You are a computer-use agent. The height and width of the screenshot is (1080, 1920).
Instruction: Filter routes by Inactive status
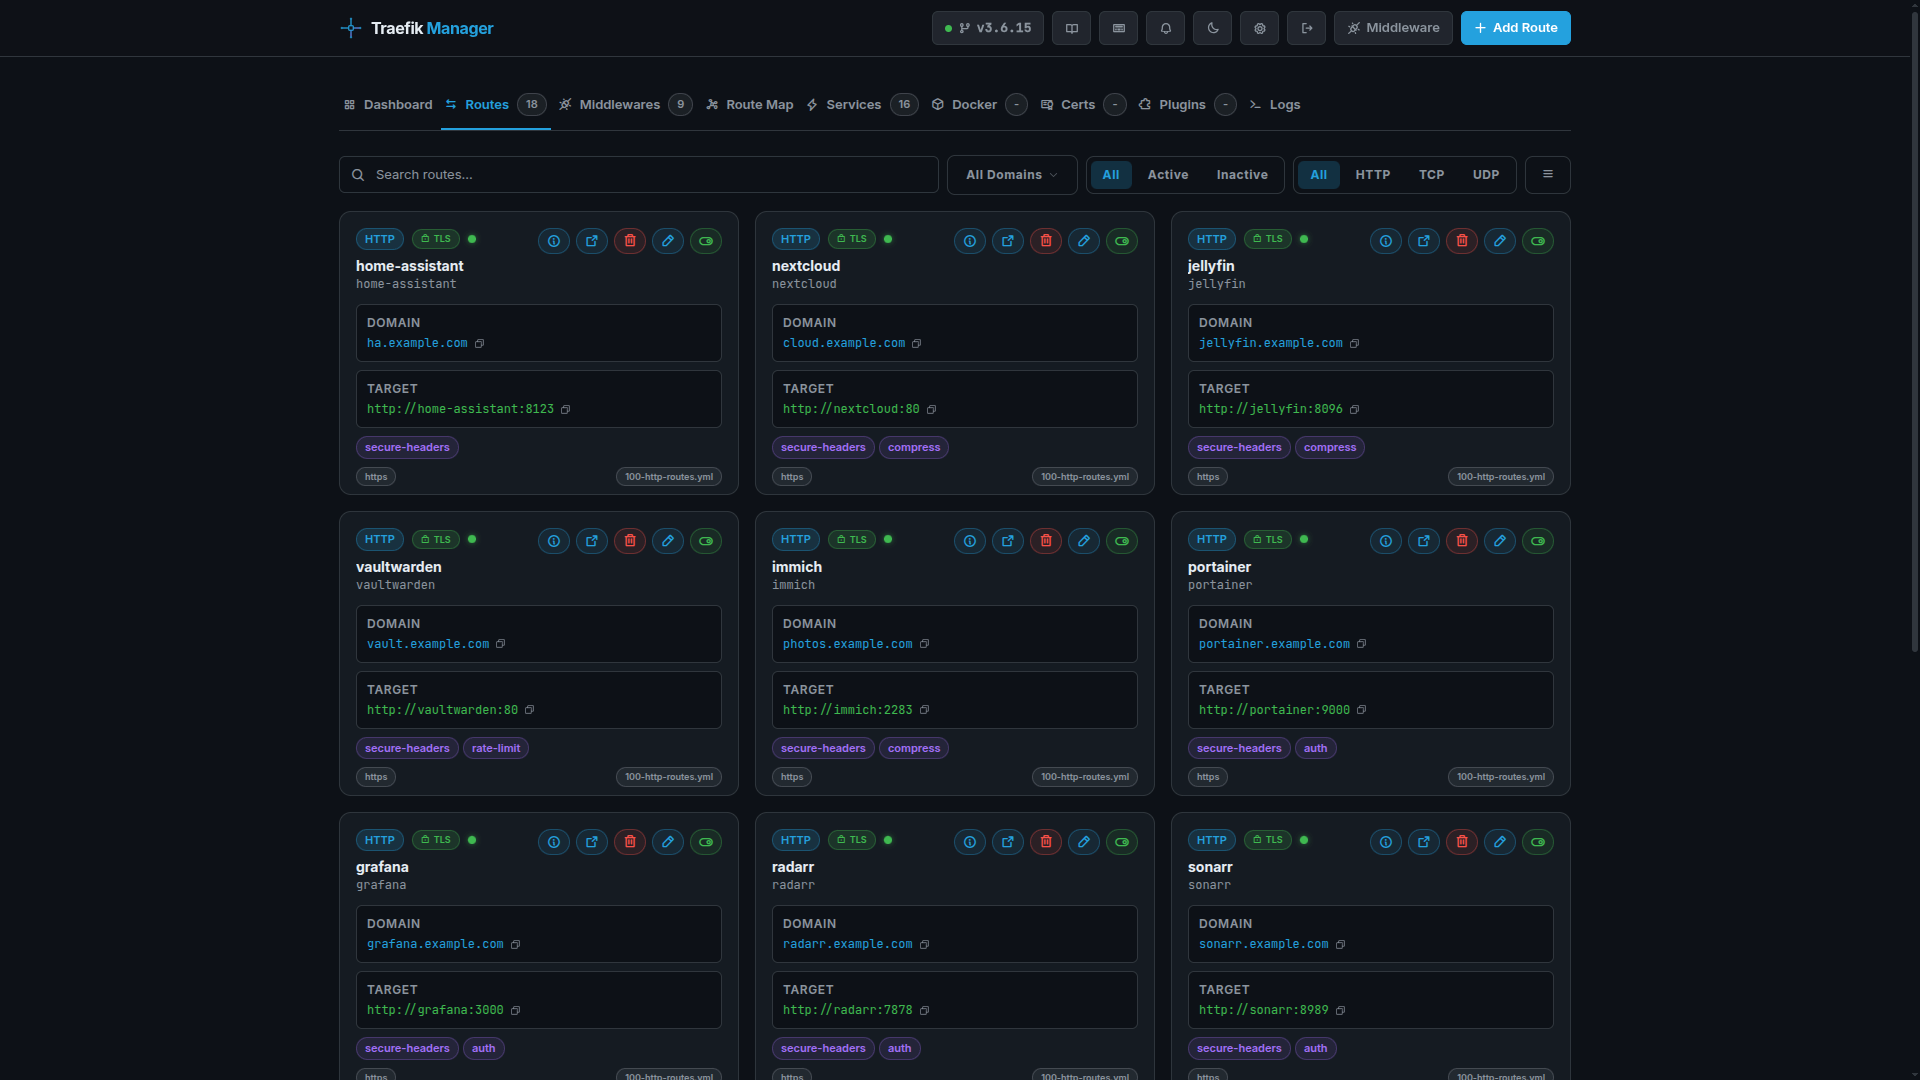1242,175
